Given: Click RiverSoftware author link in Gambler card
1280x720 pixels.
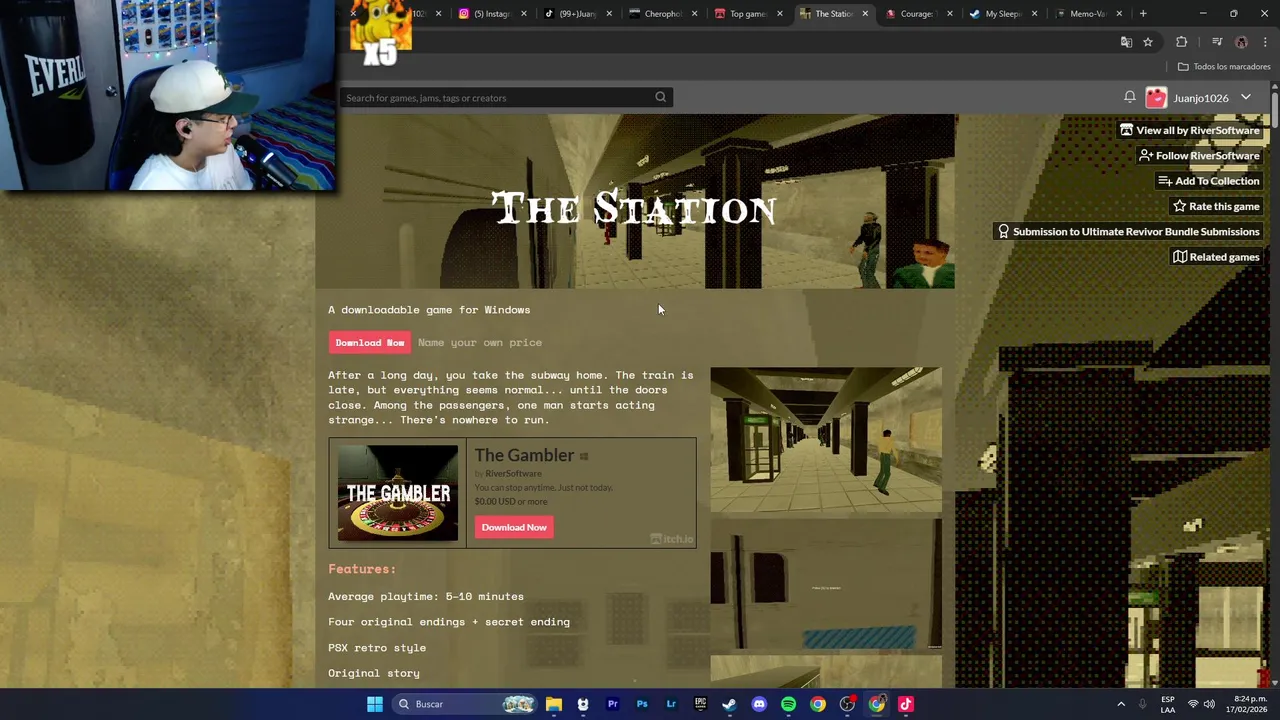Looking at the screenshot, I should click(x=513, y=473).
